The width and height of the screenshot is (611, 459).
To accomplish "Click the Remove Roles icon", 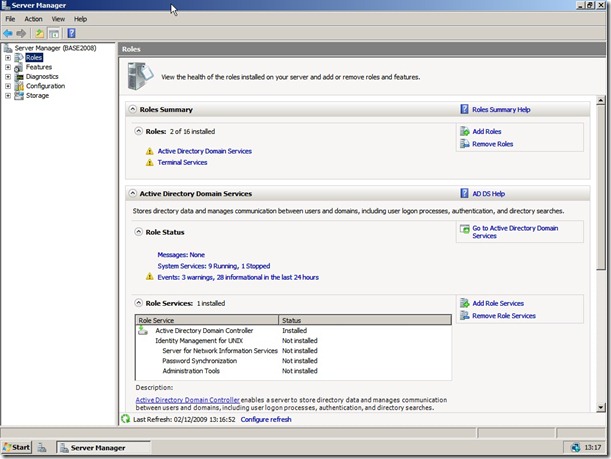I will (464, 144).
